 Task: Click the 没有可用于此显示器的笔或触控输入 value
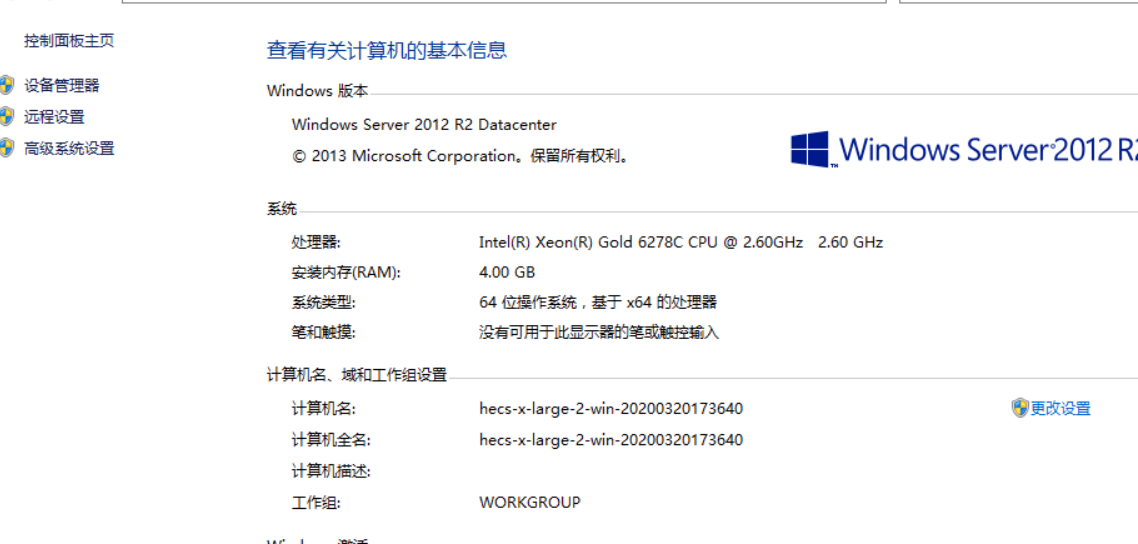(x=599, y=333)
